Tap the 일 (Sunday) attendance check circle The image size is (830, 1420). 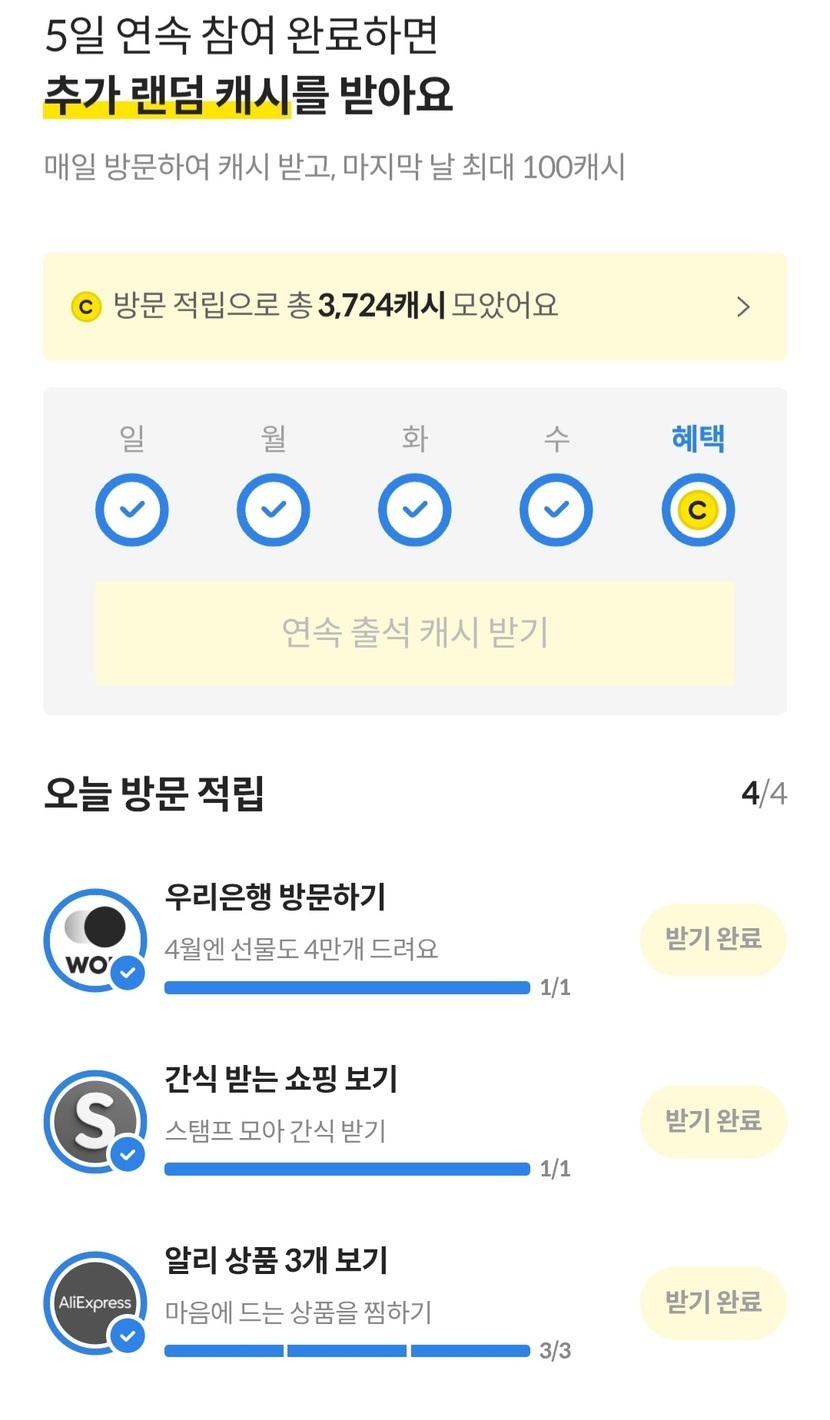[x=132, y=510]
